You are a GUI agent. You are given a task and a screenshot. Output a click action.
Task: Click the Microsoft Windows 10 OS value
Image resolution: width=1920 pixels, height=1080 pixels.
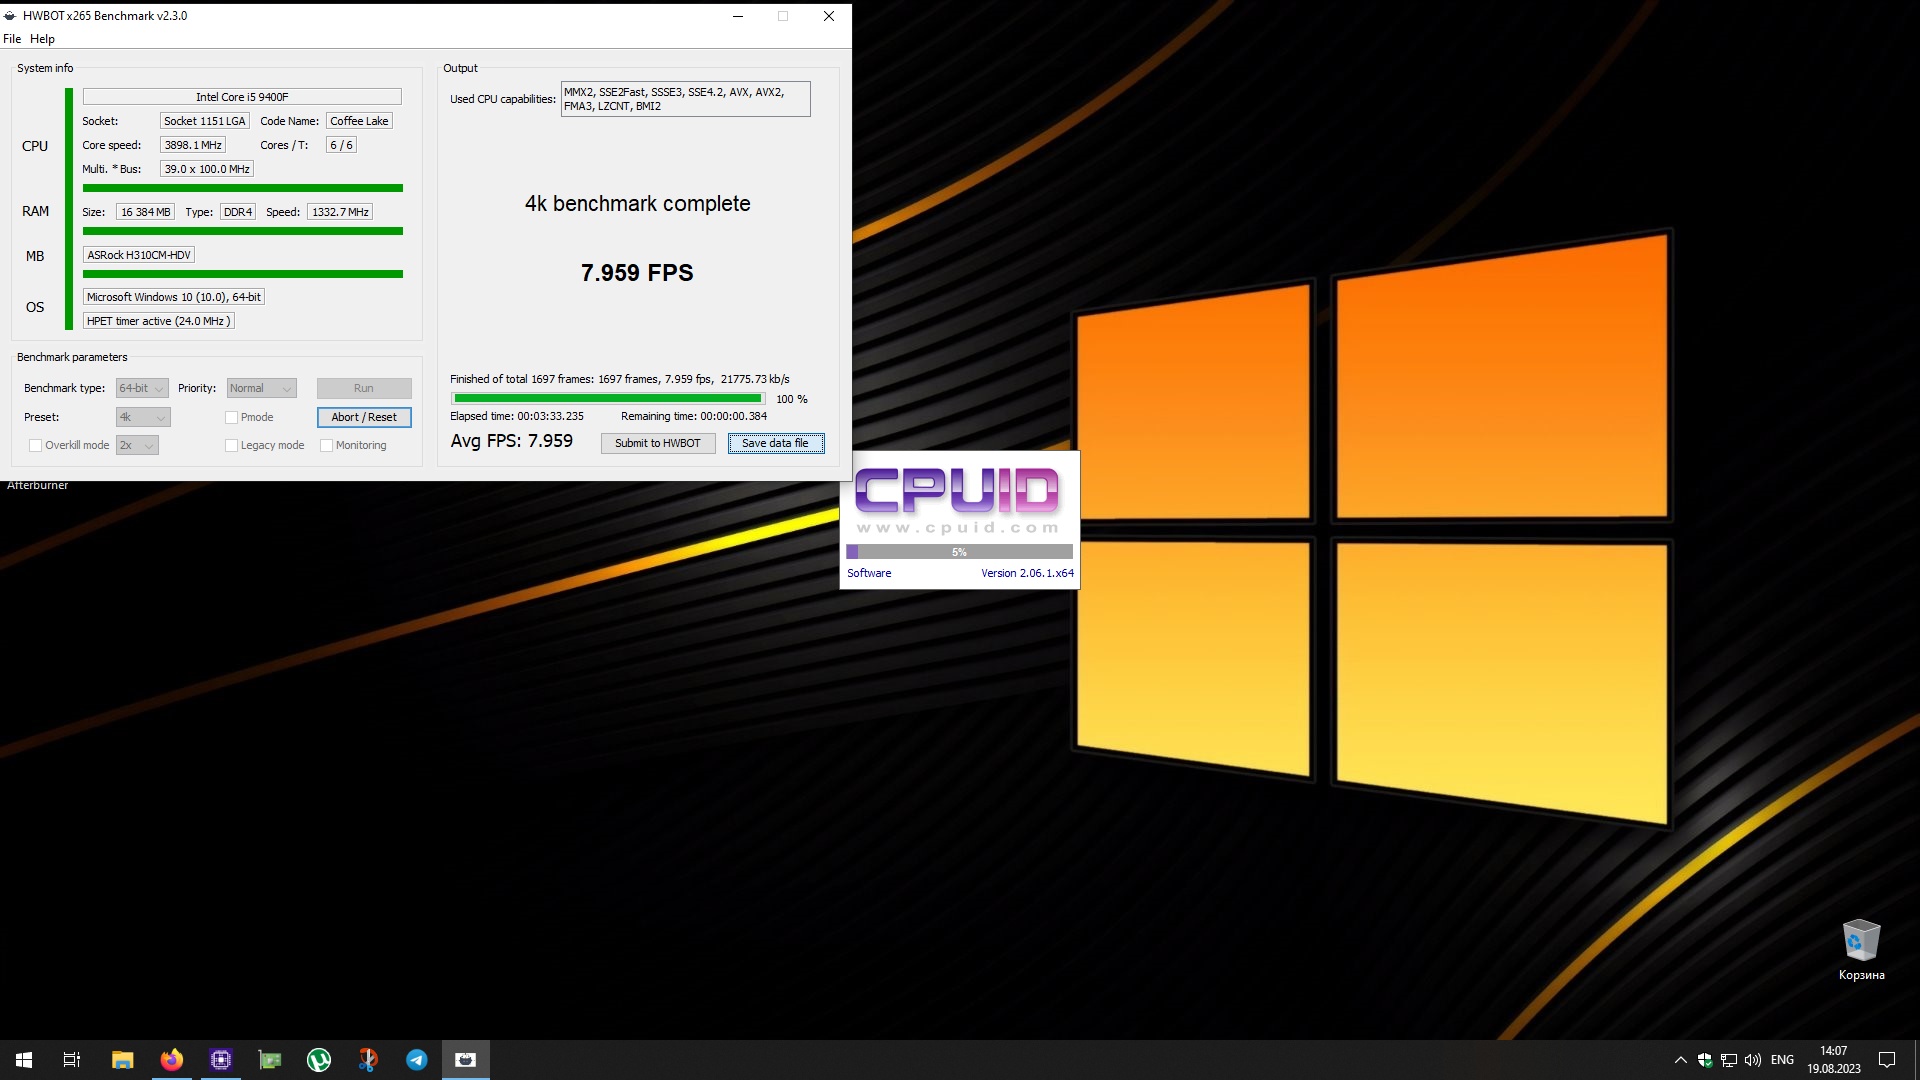point(174,297)
